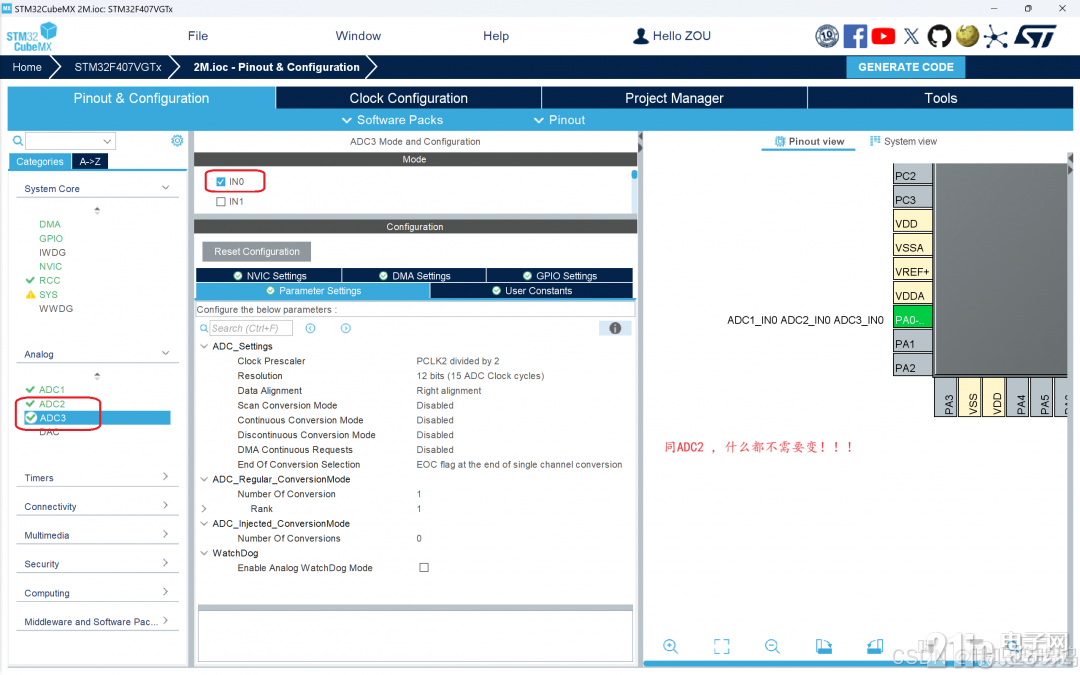The height and width of the screenshot is (675, 1080).
Task: Enable the IN1 channel checkbox
Action: [x=221, y=202]
